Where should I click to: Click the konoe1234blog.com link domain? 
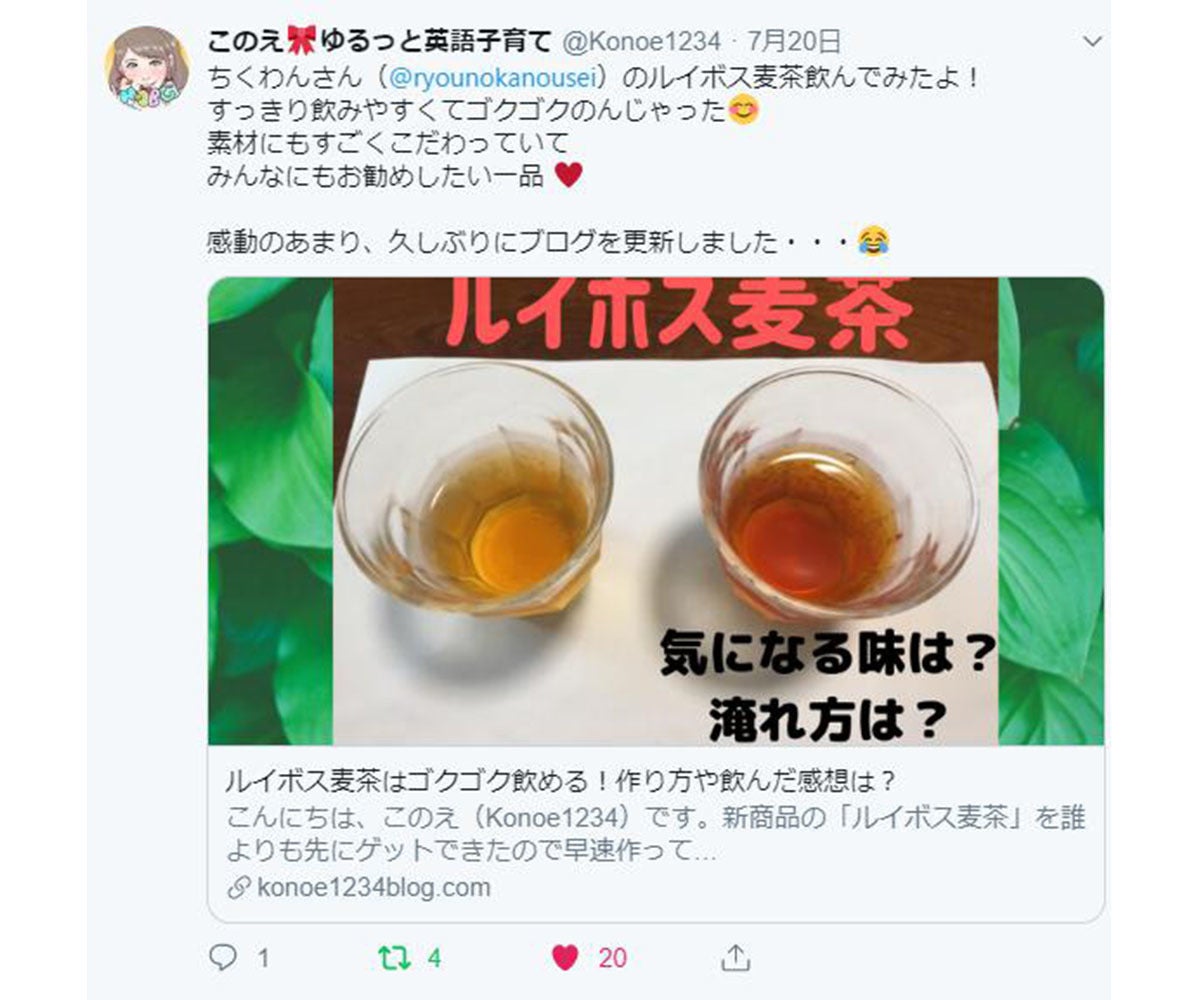tap(374, 887)
